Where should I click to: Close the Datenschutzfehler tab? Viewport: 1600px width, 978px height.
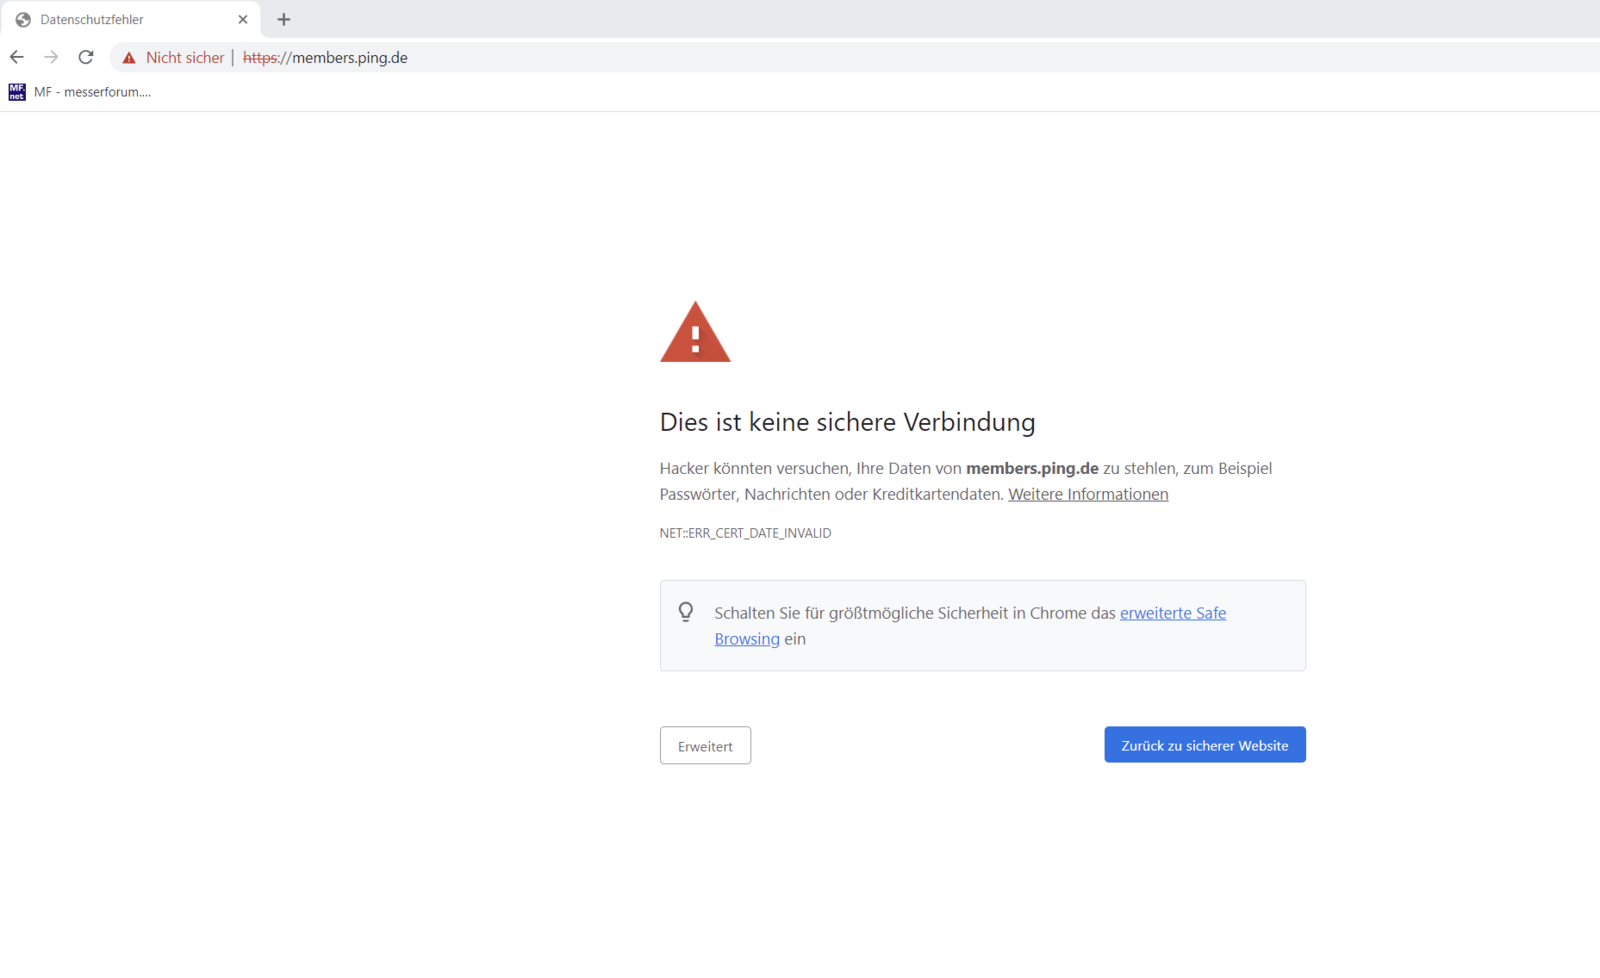(x=243, y=19)
